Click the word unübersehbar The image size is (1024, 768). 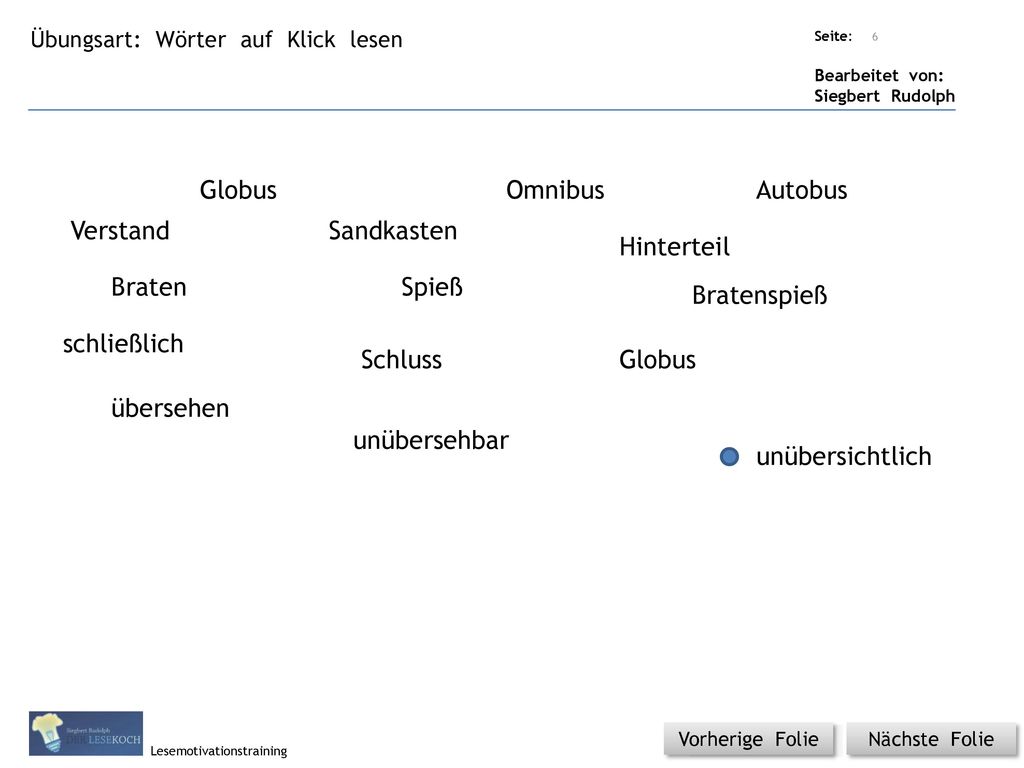pyautogui.click(x=430, y=440)
